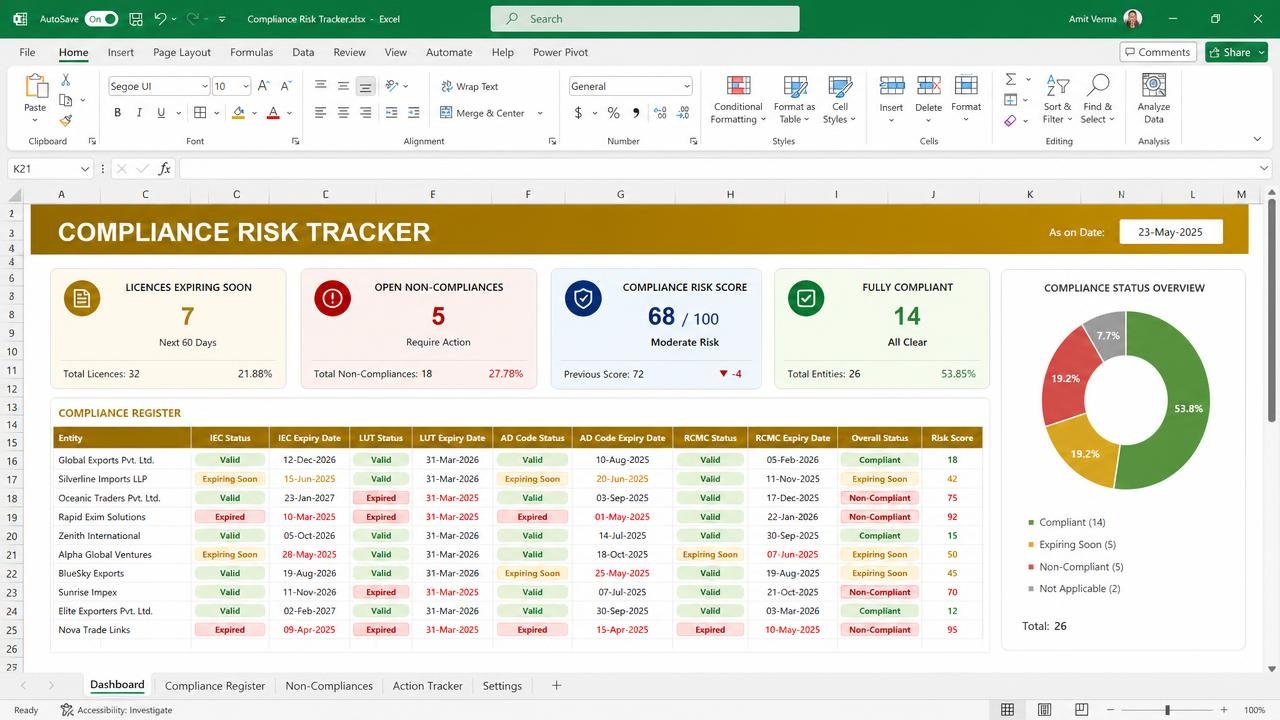Viewport: 1280px width, 720px height.
Task: Expand the Name Box dropdown
Action: [85, 169]
